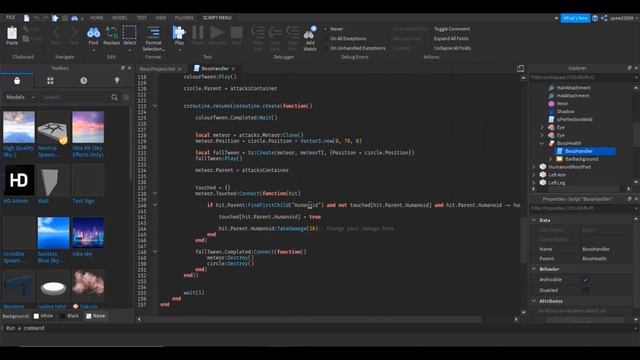The height and width of the screenshot is (360, 640).
Task: Open the Toolbox Inventory grid tab
Action: click(50, 80)
